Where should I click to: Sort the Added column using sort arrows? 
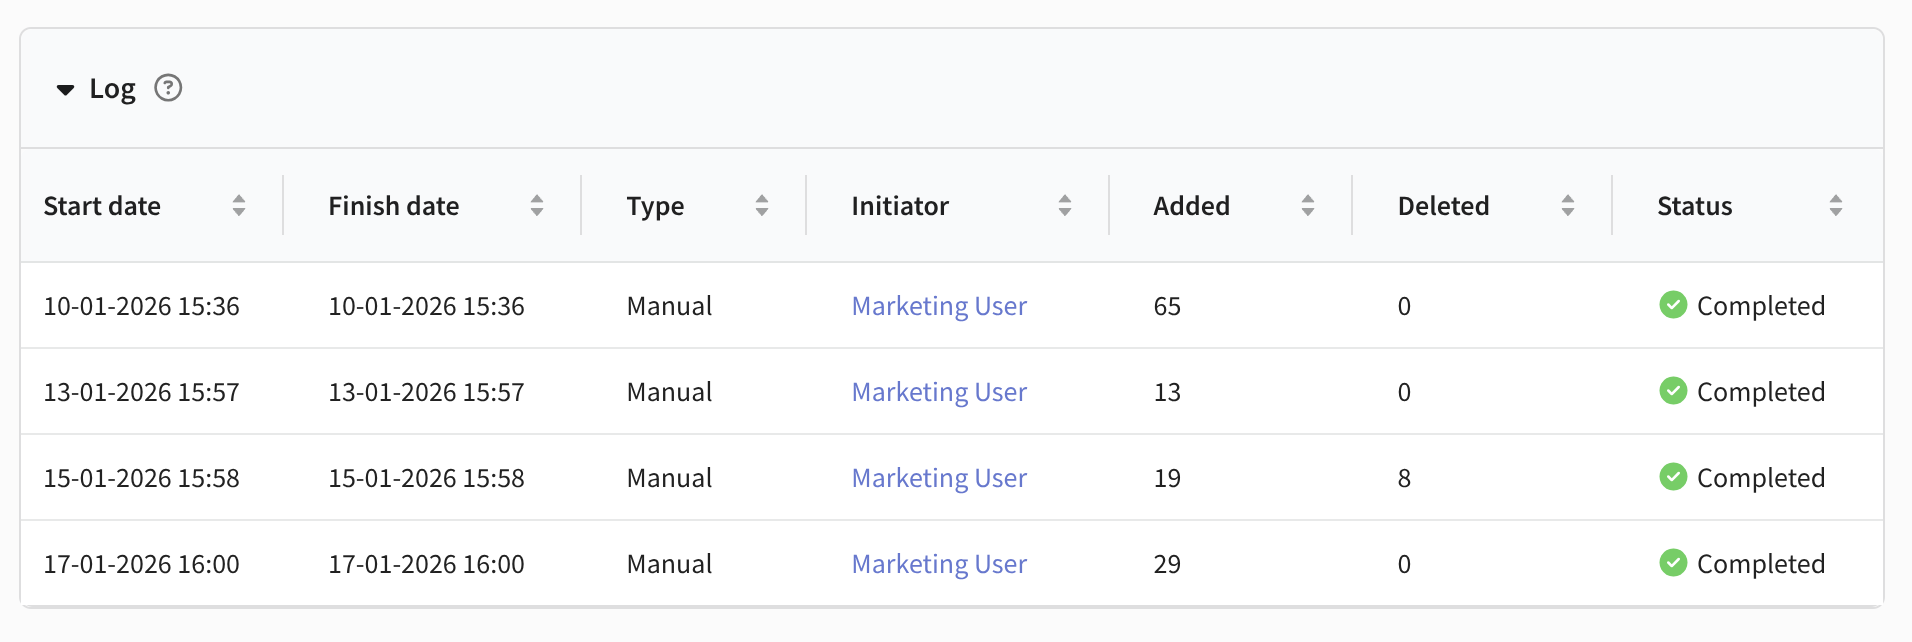coord(1308,206)
